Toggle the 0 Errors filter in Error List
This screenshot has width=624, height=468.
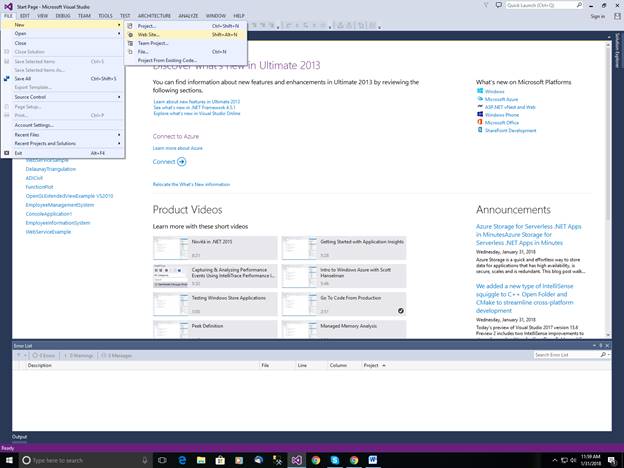44,355
